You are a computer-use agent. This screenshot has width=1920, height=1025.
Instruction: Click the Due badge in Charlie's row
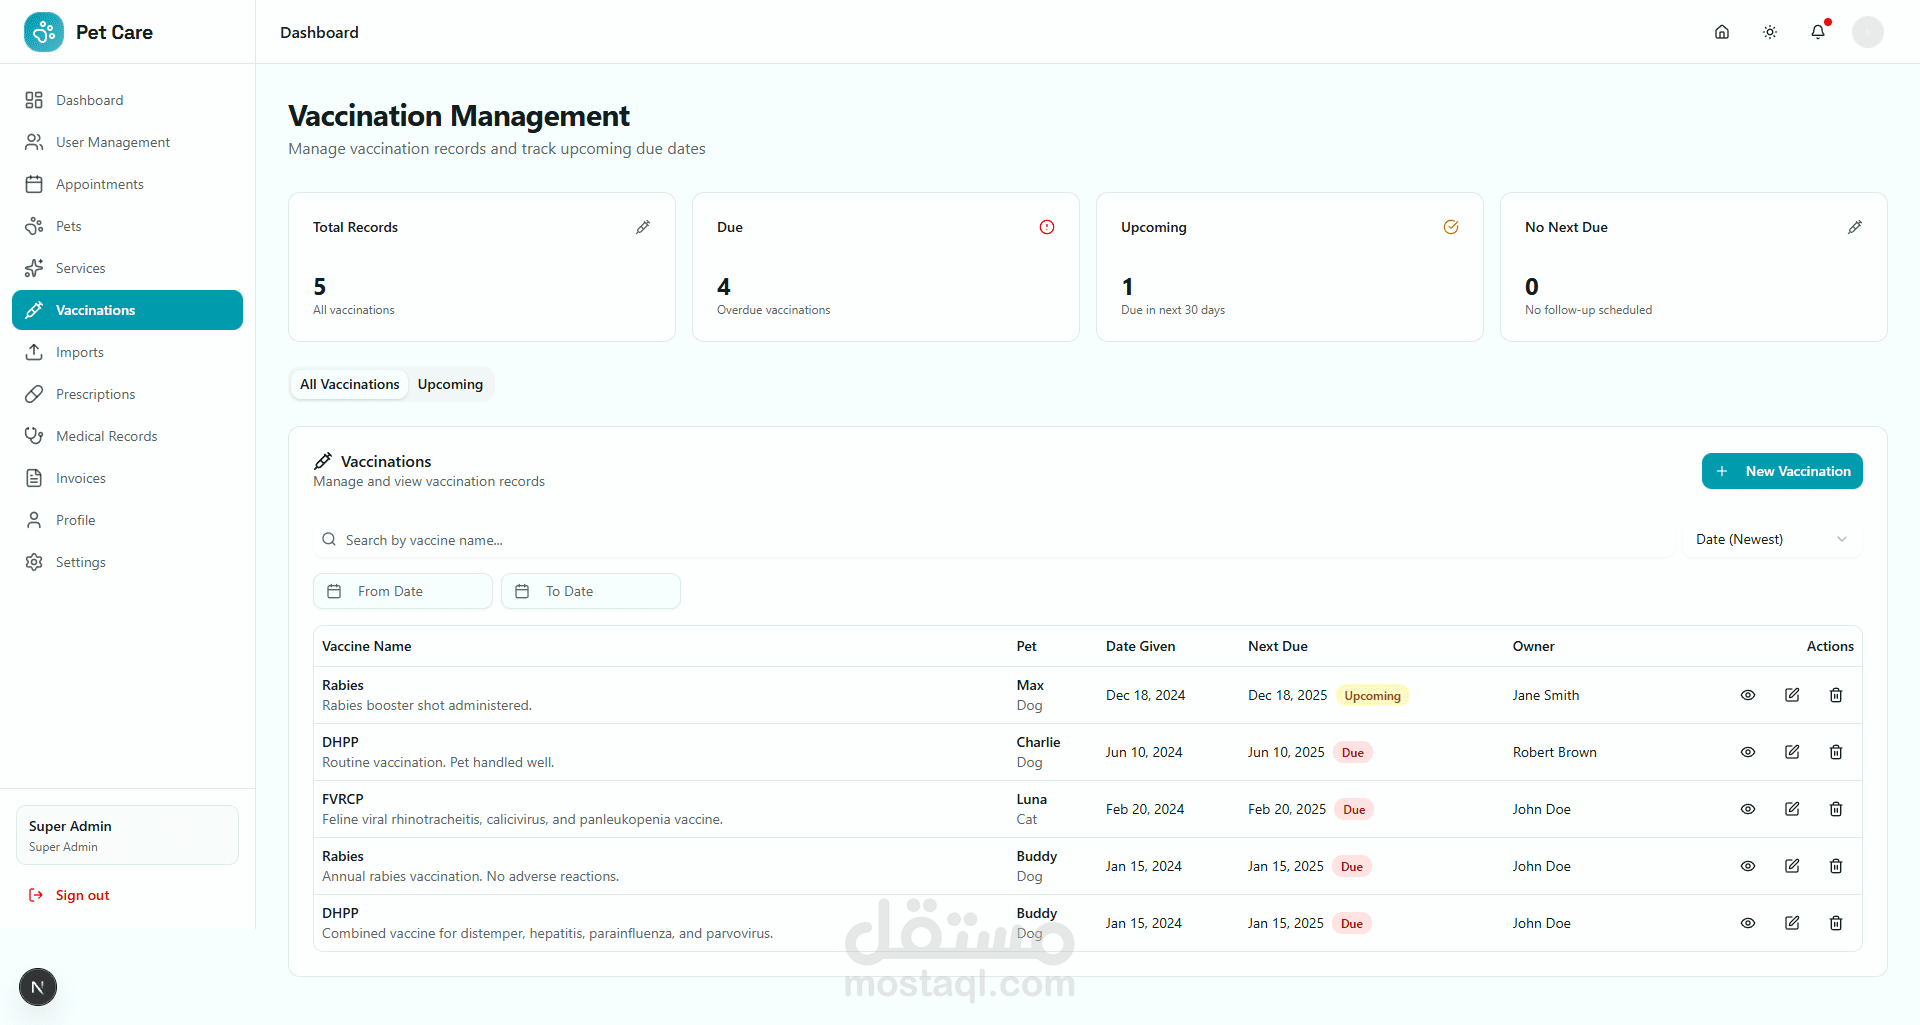coord(1353,753)
